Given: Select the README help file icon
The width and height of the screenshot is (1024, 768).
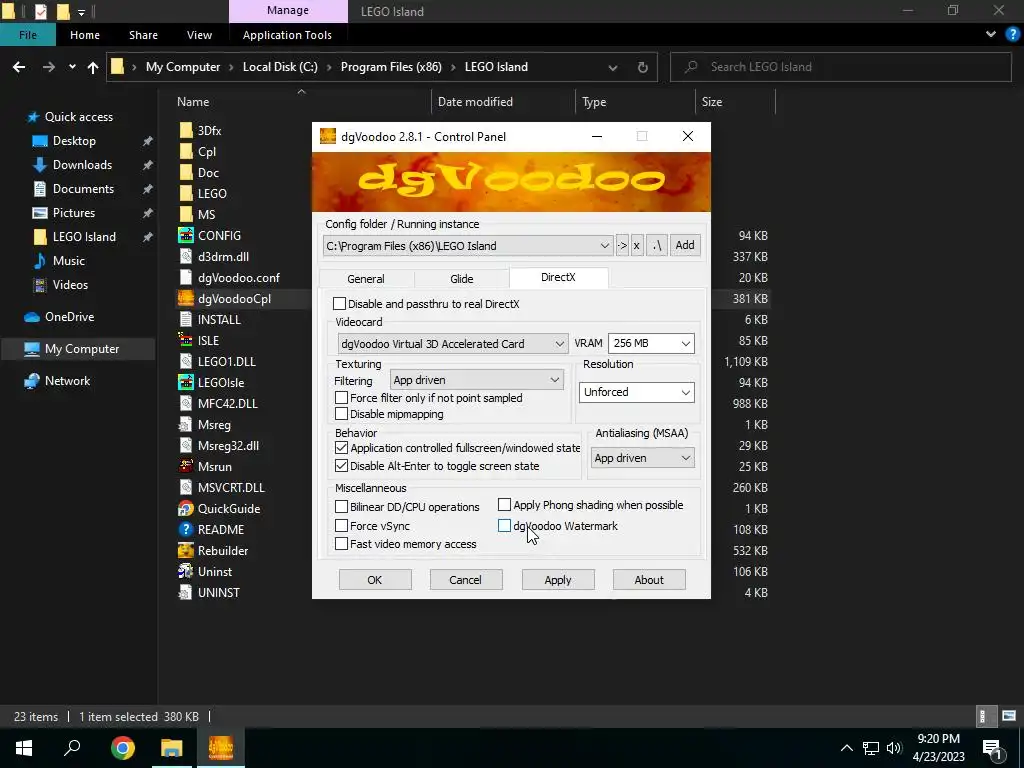Looking at the screenshot, I should click(186, 530).
